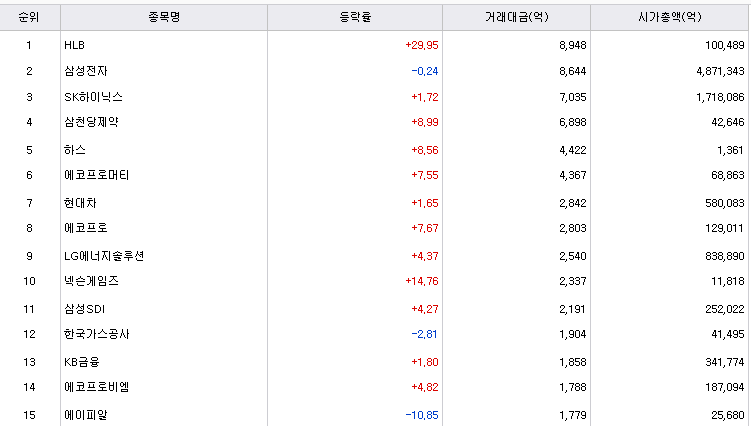
Task: Click 현대차 trading value 2,842
Action: click(573, 203)
